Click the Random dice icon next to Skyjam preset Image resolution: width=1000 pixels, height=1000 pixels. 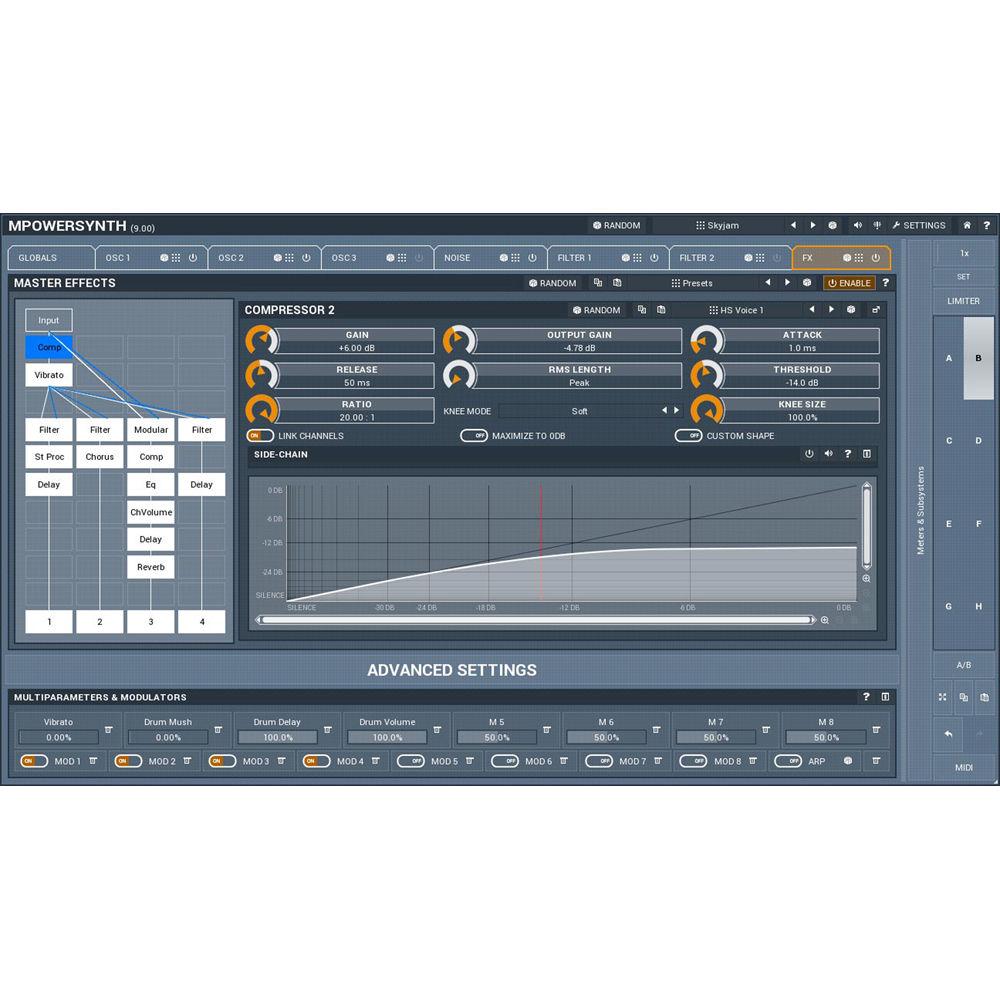click(832, 225)
